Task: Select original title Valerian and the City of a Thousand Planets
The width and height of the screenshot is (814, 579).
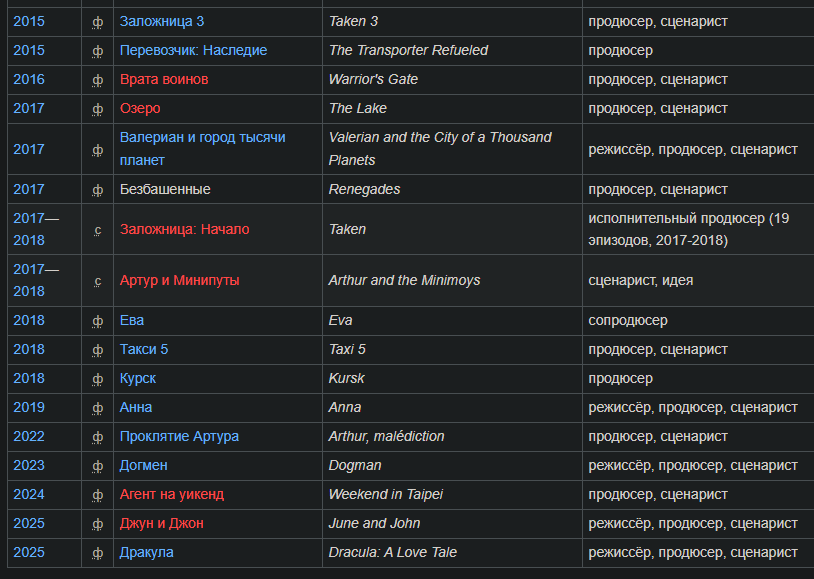Action: (x=440, y=149)
